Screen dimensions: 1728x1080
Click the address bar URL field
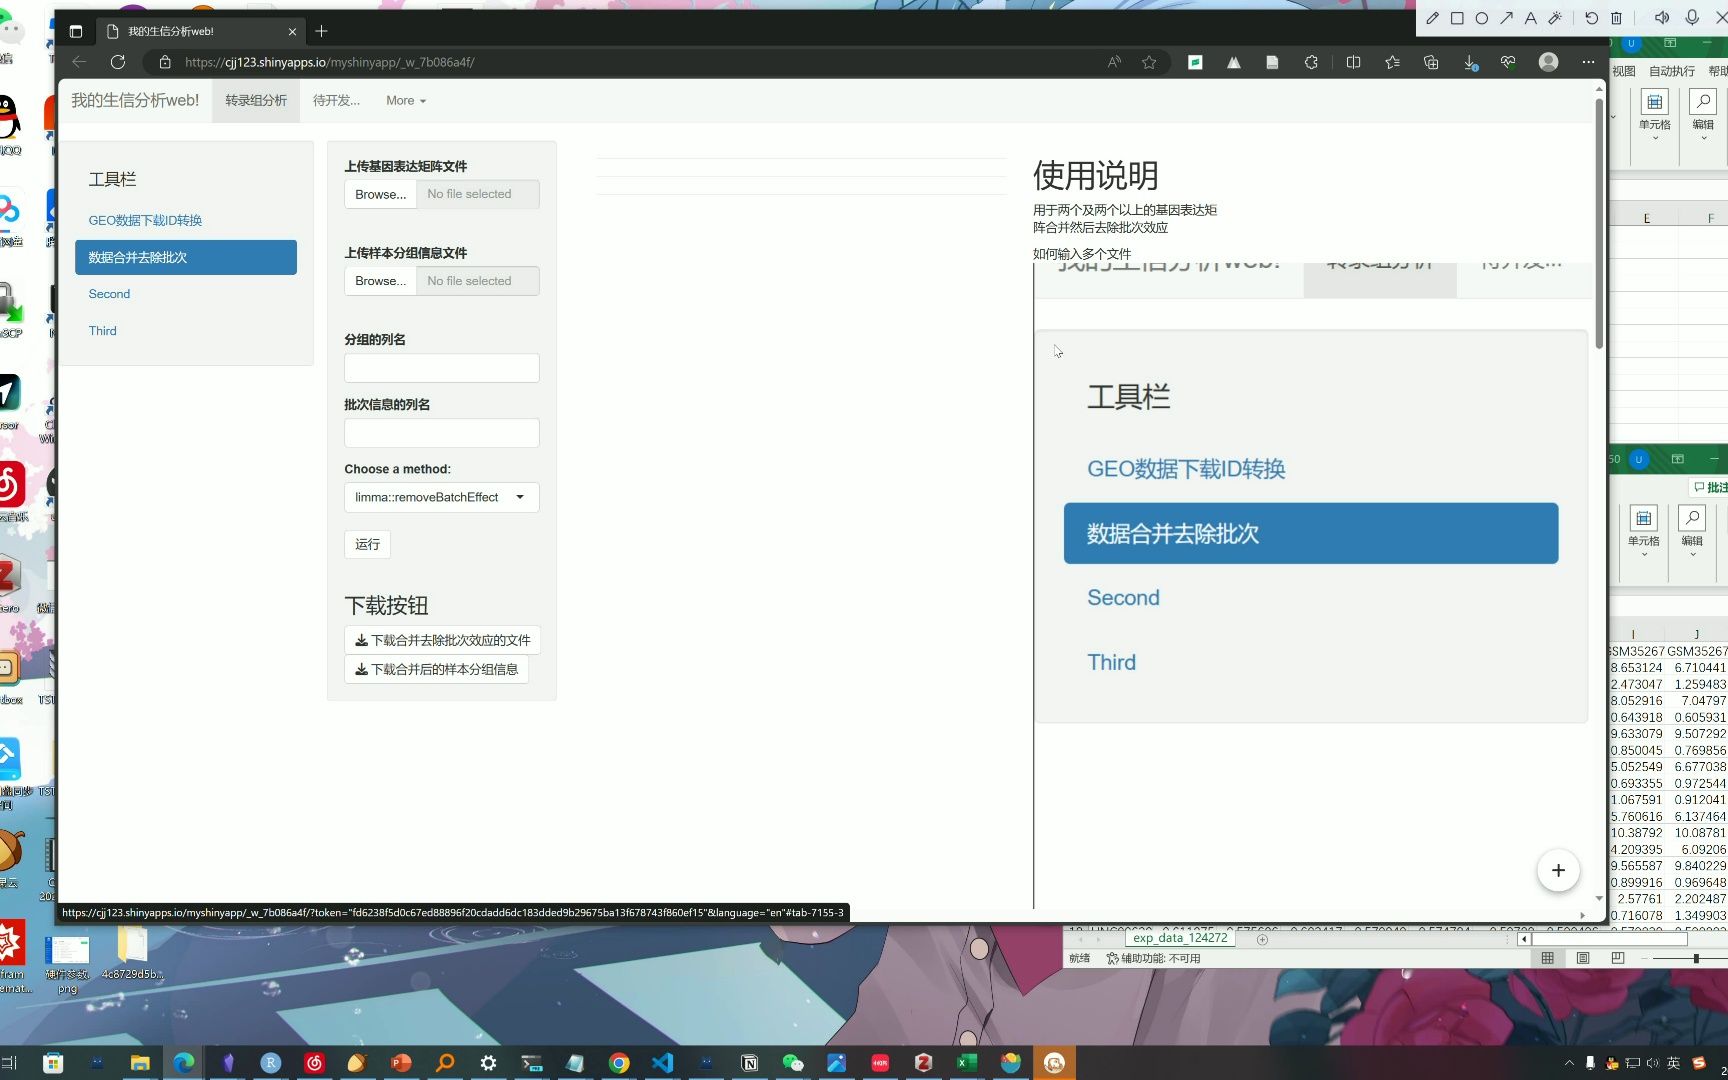click(620, 62)
